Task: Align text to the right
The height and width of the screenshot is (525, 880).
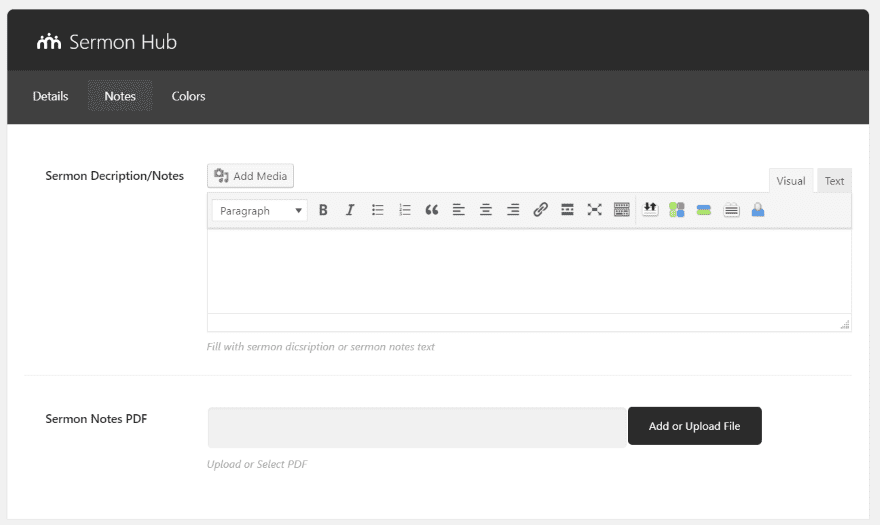Action: [x=513, y=210]
